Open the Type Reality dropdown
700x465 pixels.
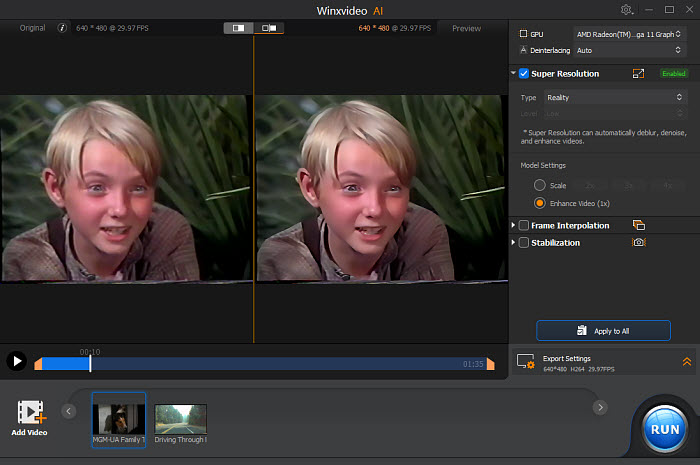click(615, 97)
